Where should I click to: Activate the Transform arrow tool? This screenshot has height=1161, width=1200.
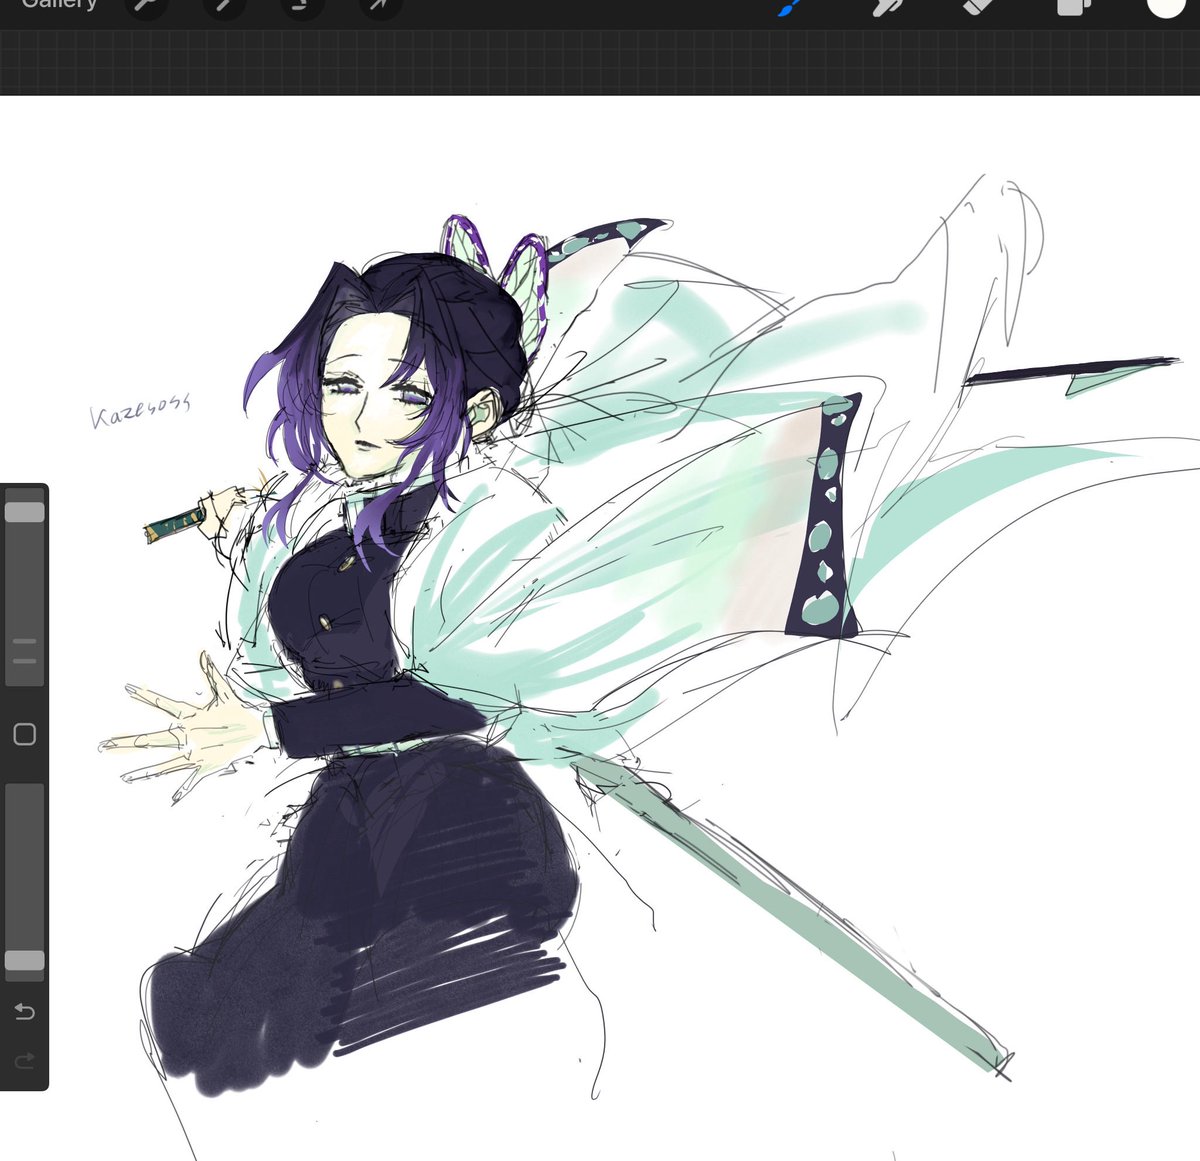(x=381, y=5)
